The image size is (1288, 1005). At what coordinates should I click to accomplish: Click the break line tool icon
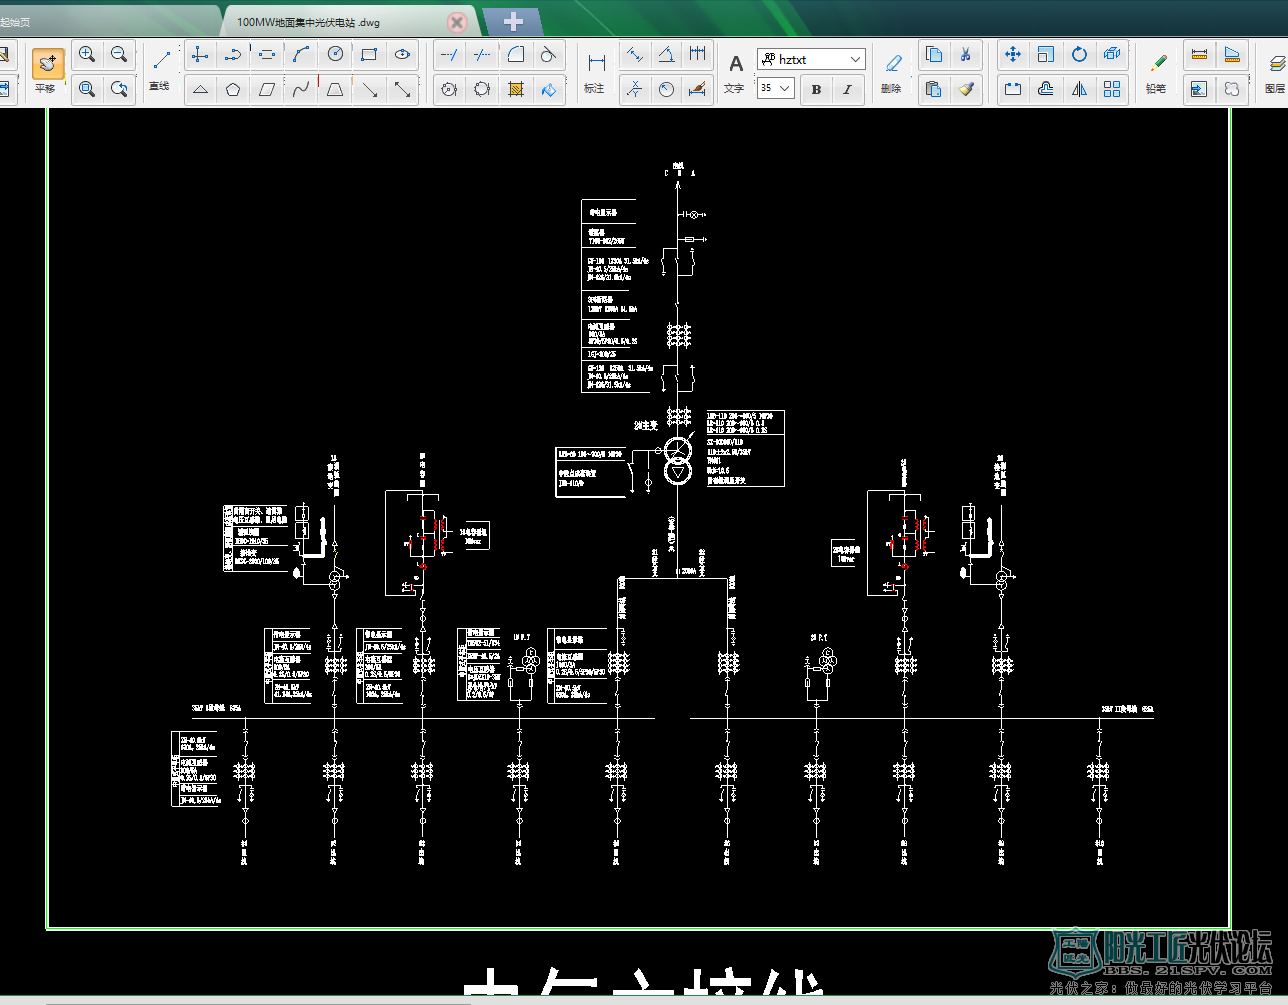(482, 54)
